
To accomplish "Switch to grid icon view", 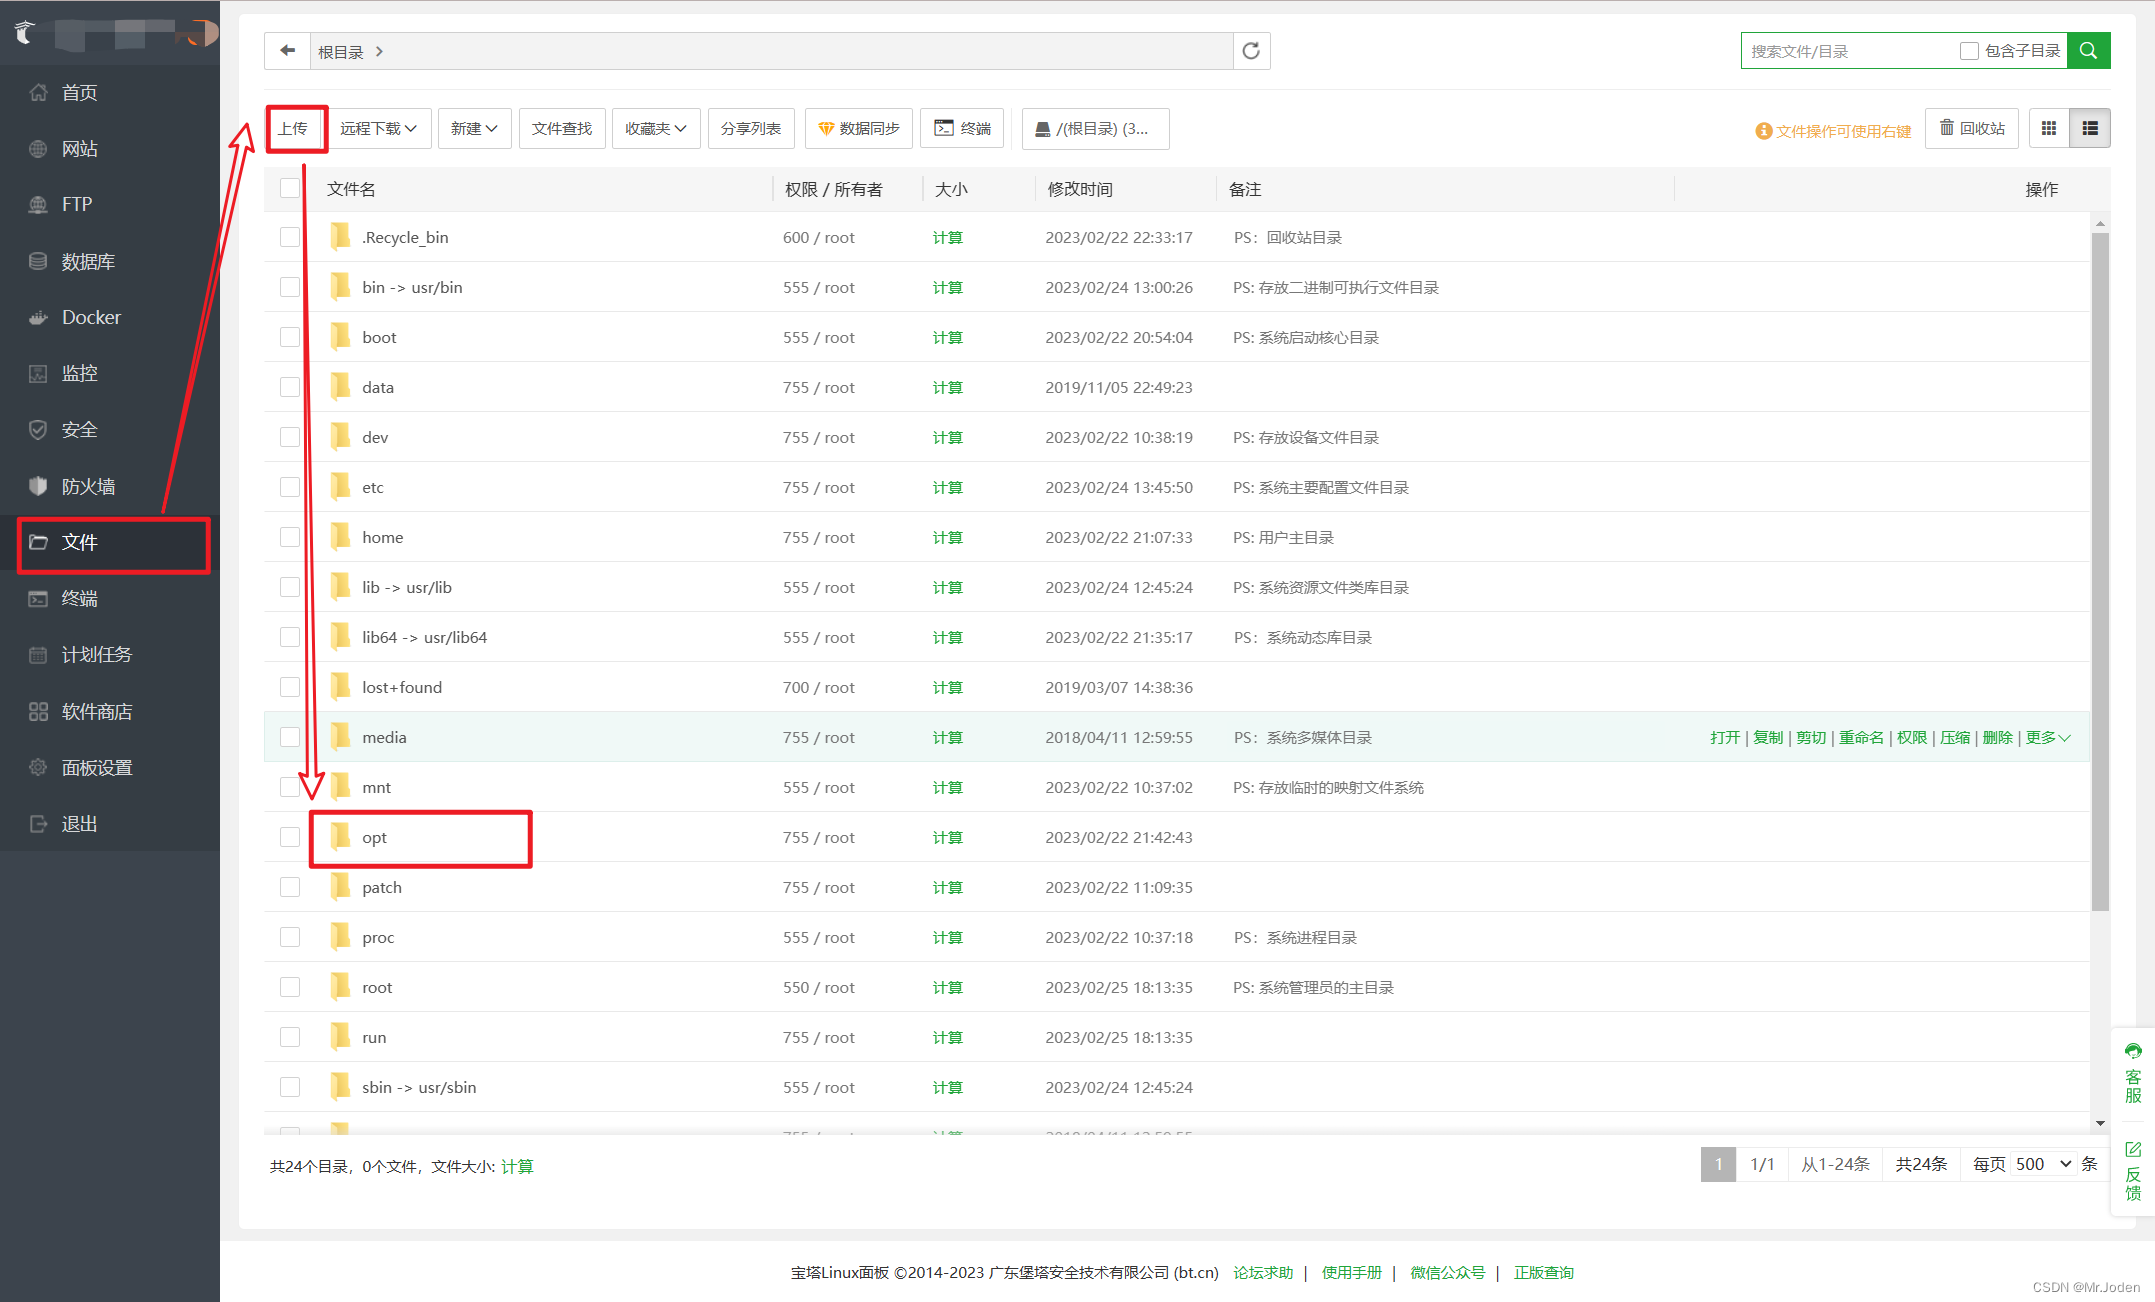I will (x=2049, y=128).
